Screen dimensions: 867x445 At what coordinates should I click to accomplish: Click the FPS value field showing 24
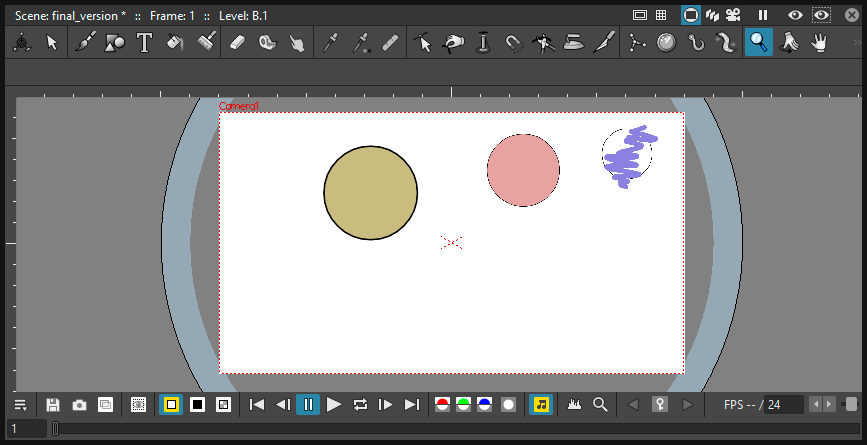point(784,405)
